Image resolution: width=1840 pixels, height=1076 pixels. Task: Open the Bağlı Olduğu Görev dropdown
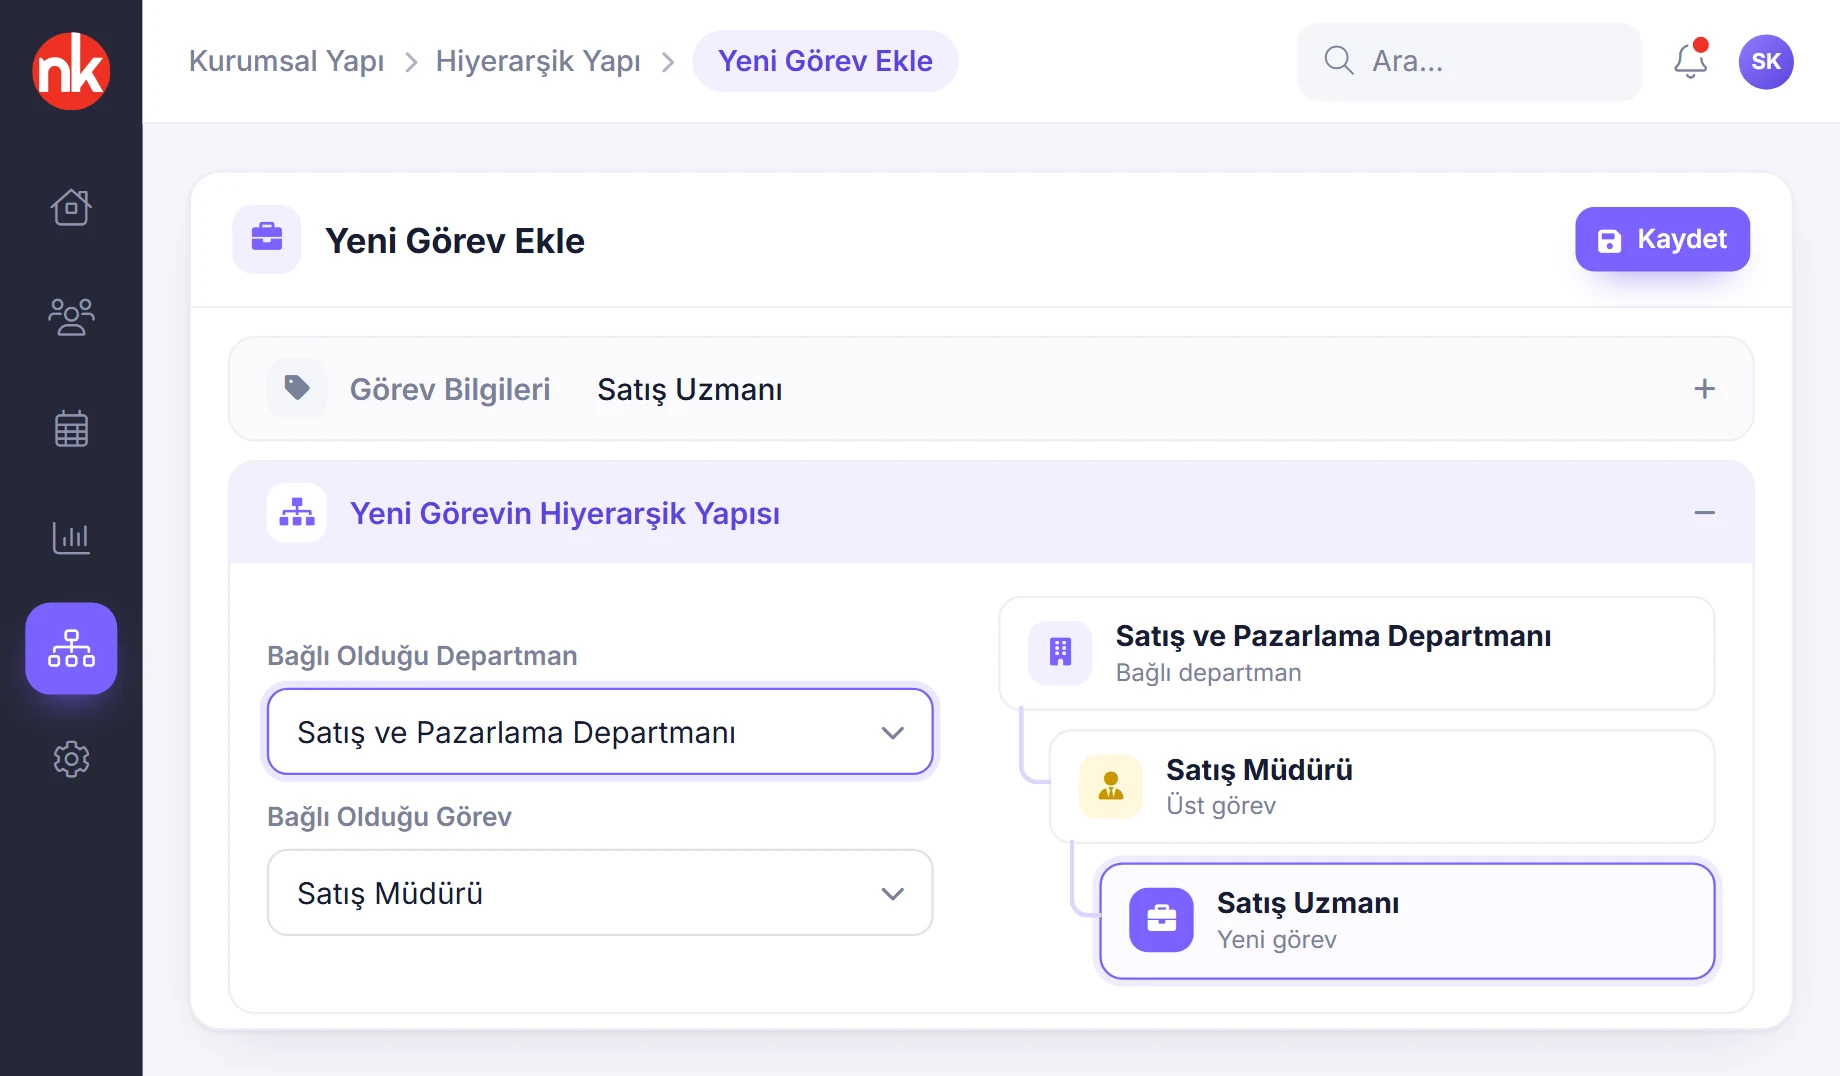[x=600, y=893]
